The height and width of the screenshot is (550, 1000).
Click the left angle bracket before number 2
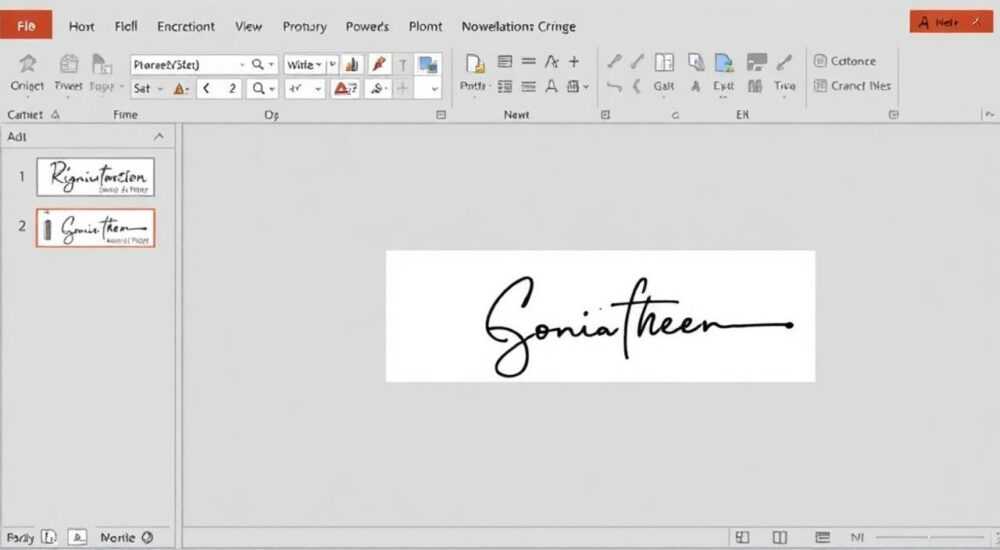coord(206,89)
